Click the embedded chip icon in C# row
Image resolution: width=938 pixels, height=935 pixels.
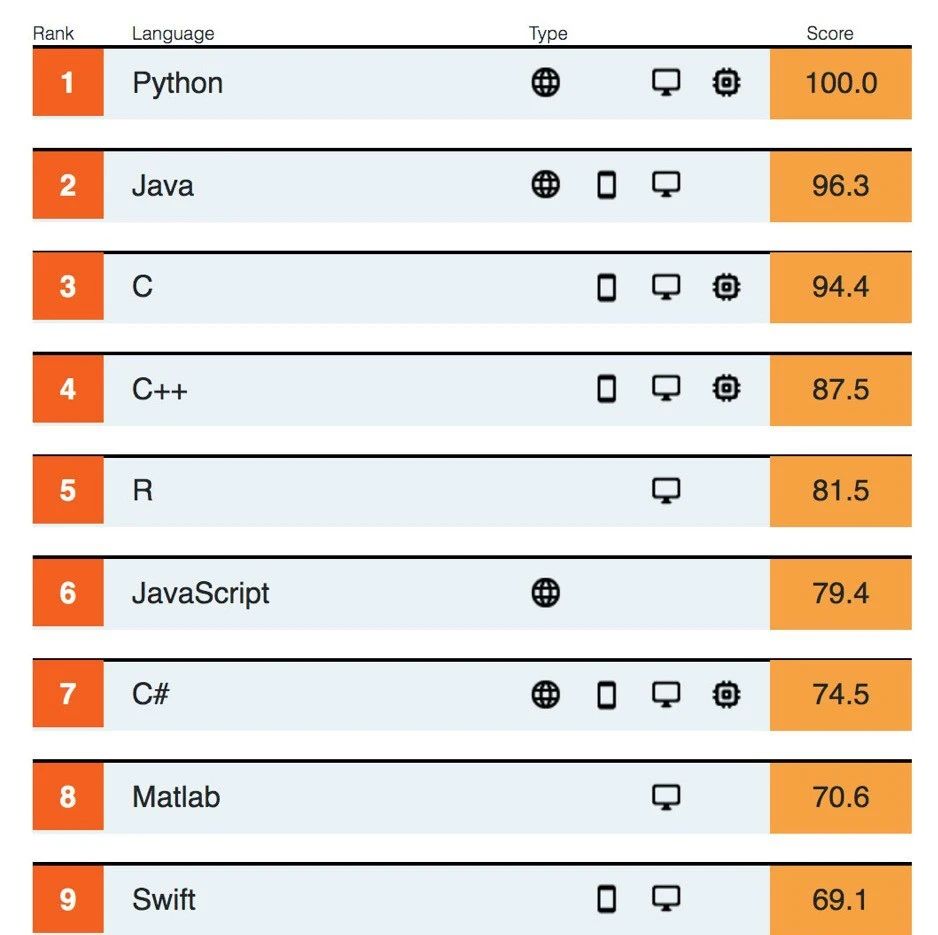726,695
